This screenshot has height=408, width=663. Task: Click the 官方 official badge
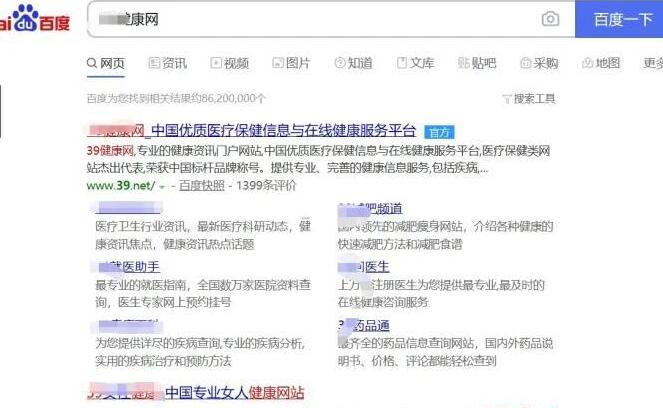438,131
